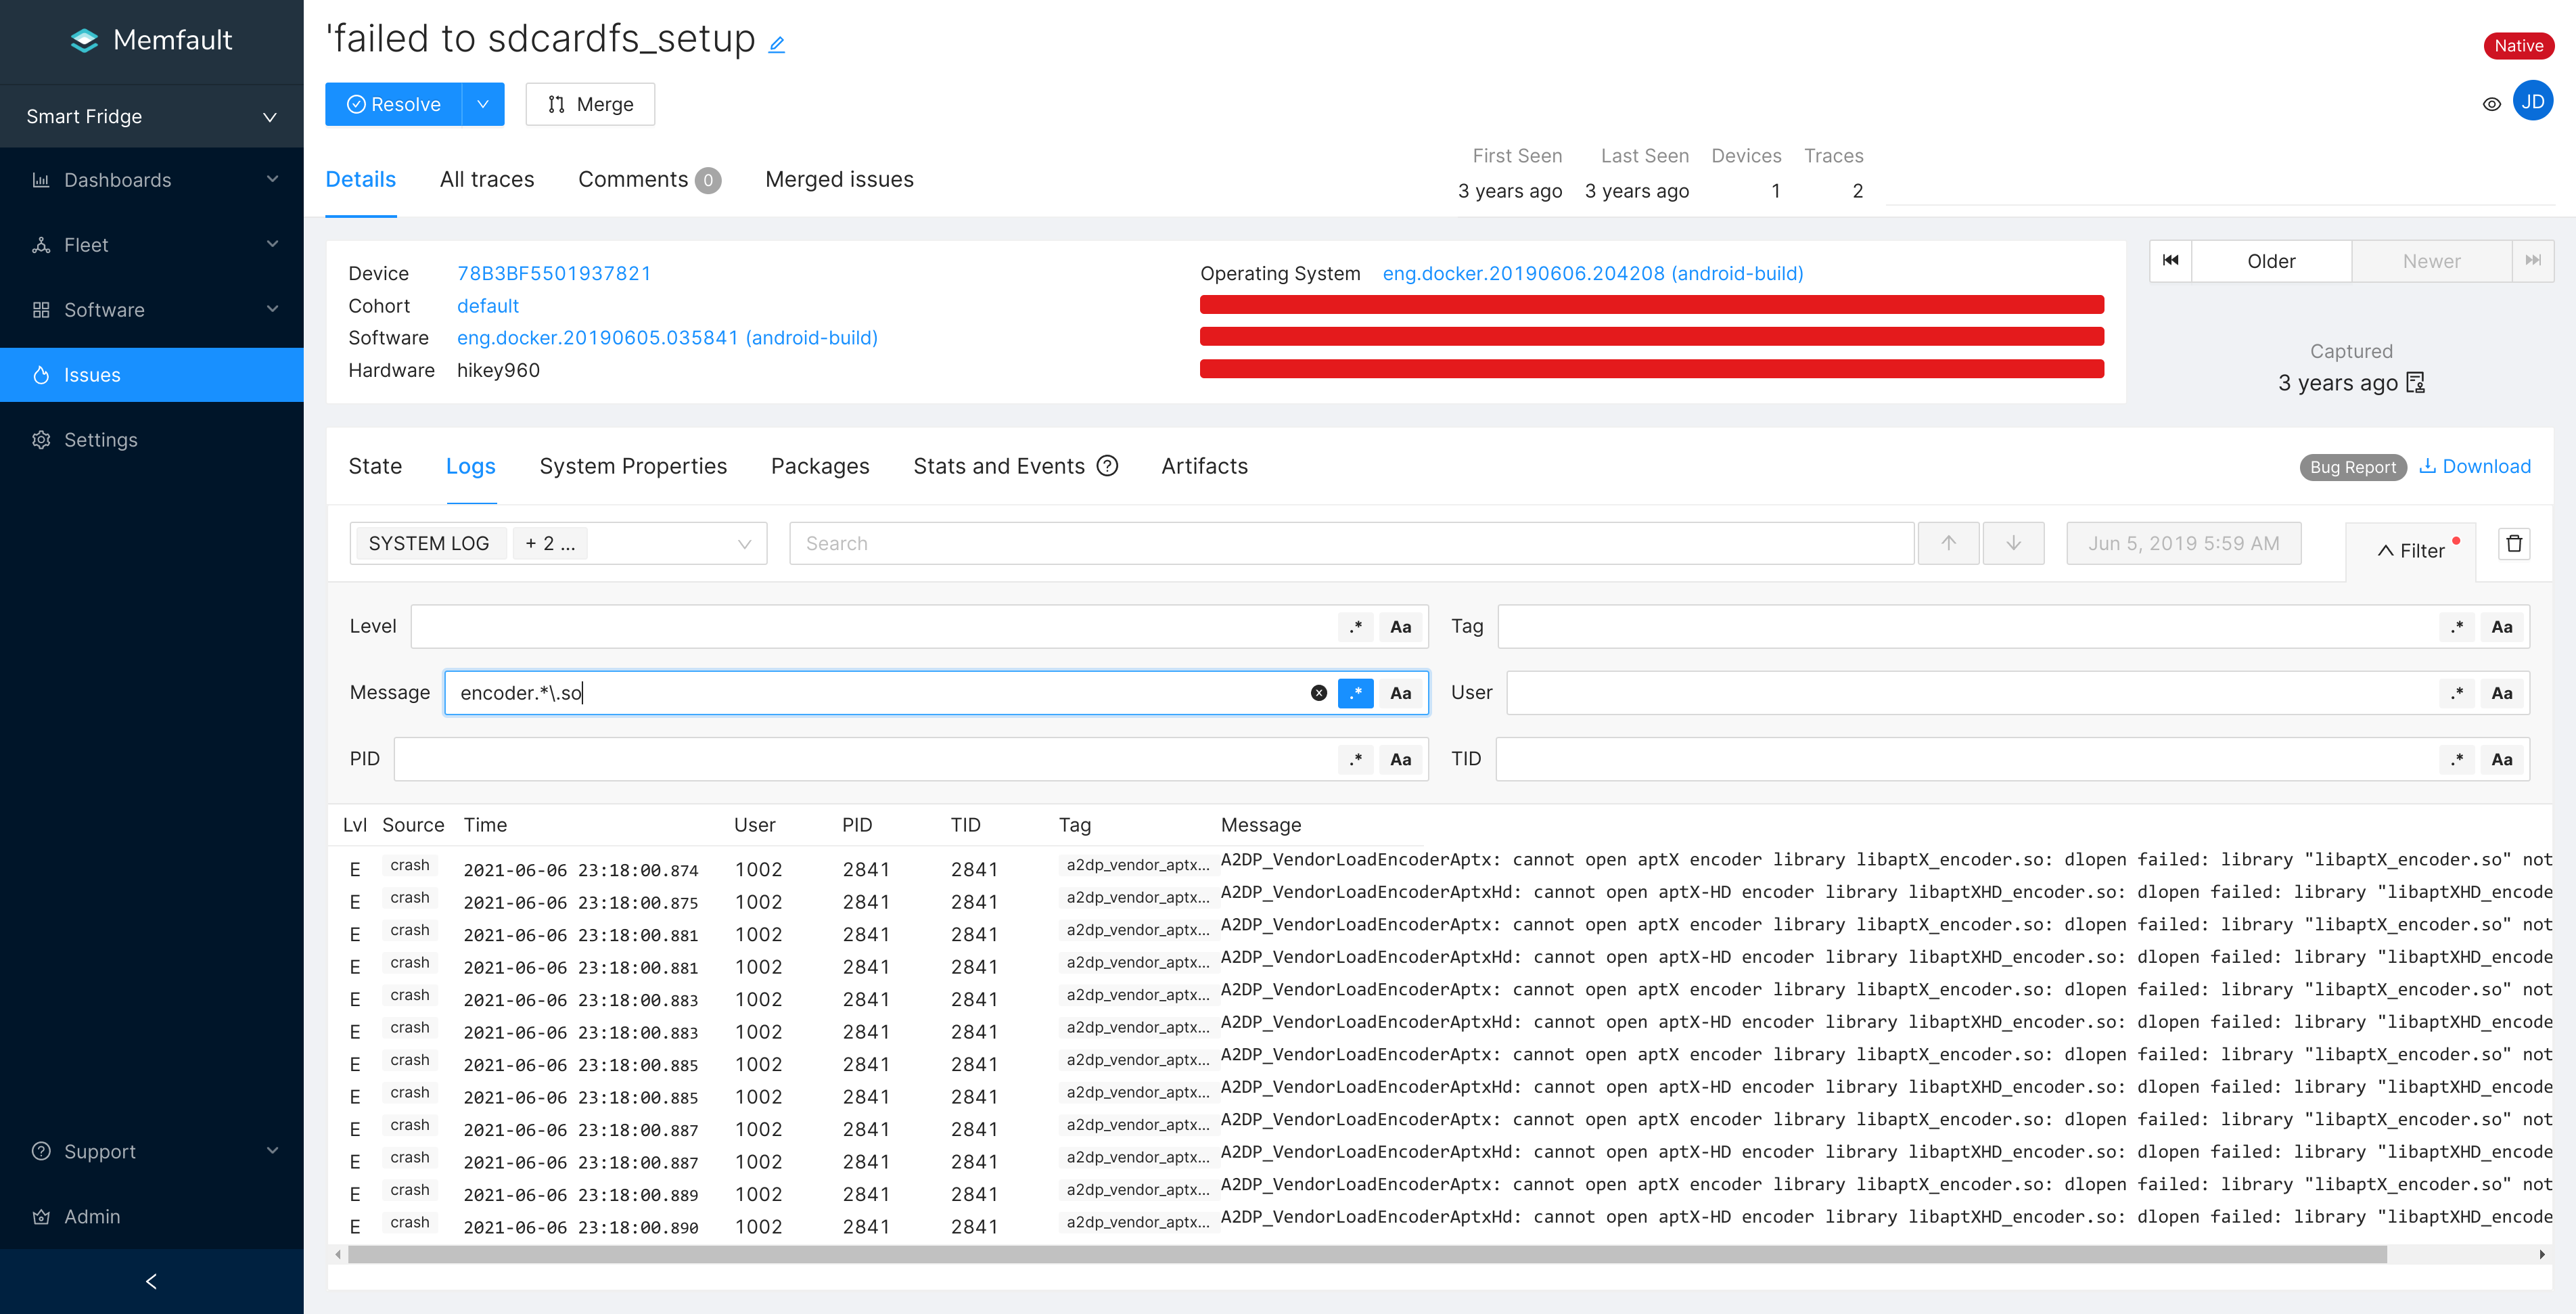Toggle case sensitivity on Level filter

coord(1400,627)
